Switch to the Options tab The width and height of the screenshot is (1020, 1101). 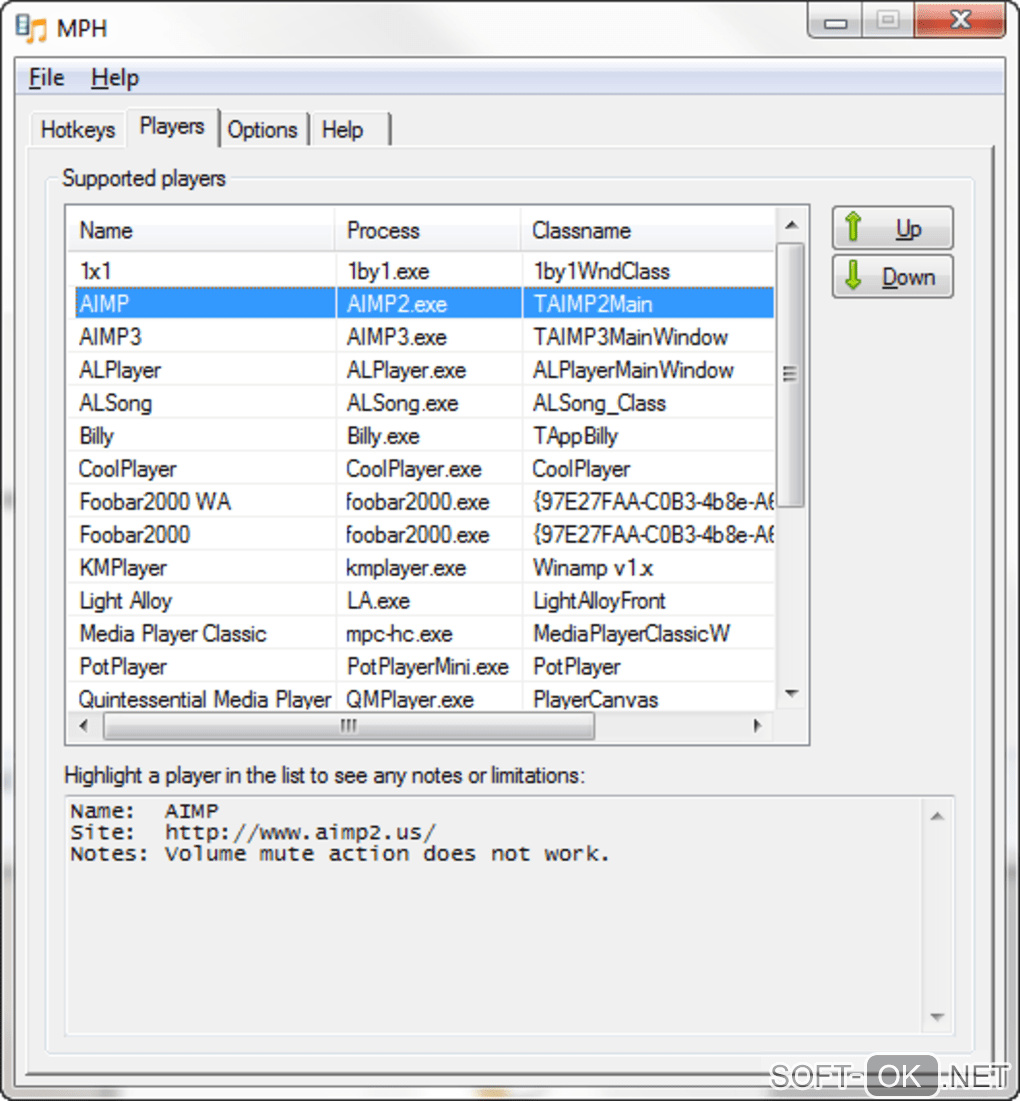click(263, 129)
